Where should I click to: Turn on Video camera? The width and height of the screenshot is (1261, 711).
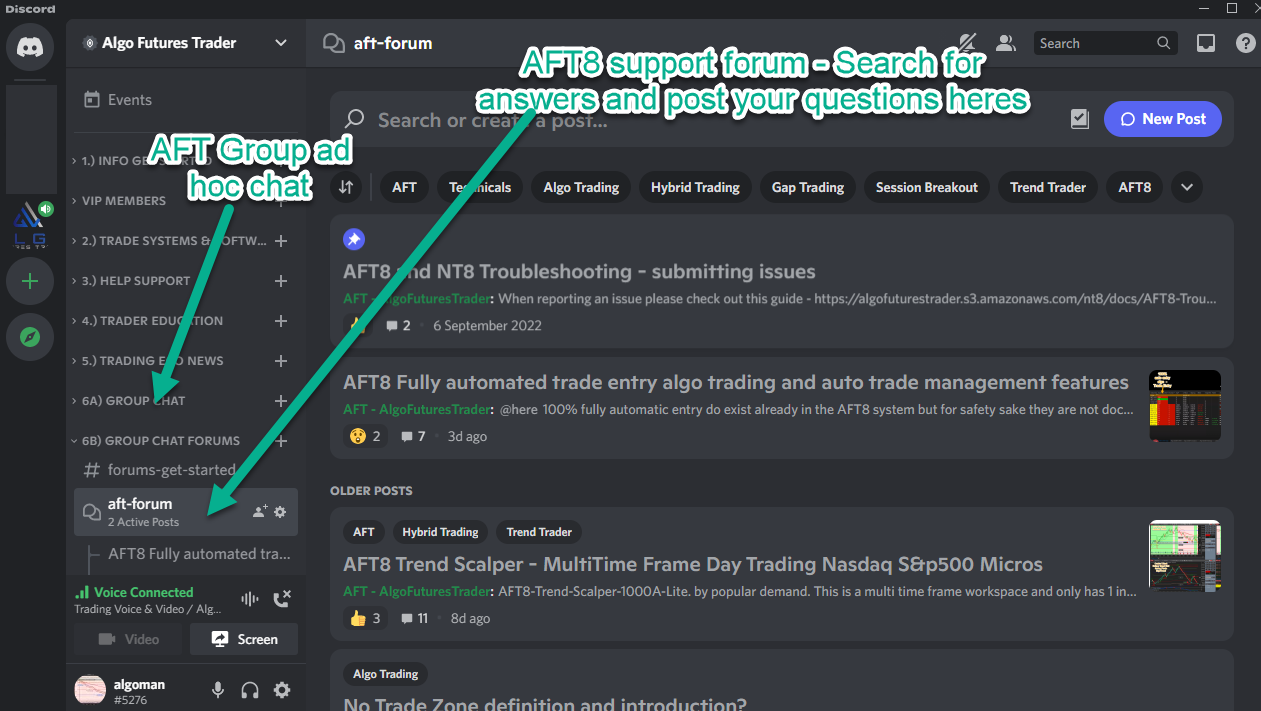[x=128, y=639]
